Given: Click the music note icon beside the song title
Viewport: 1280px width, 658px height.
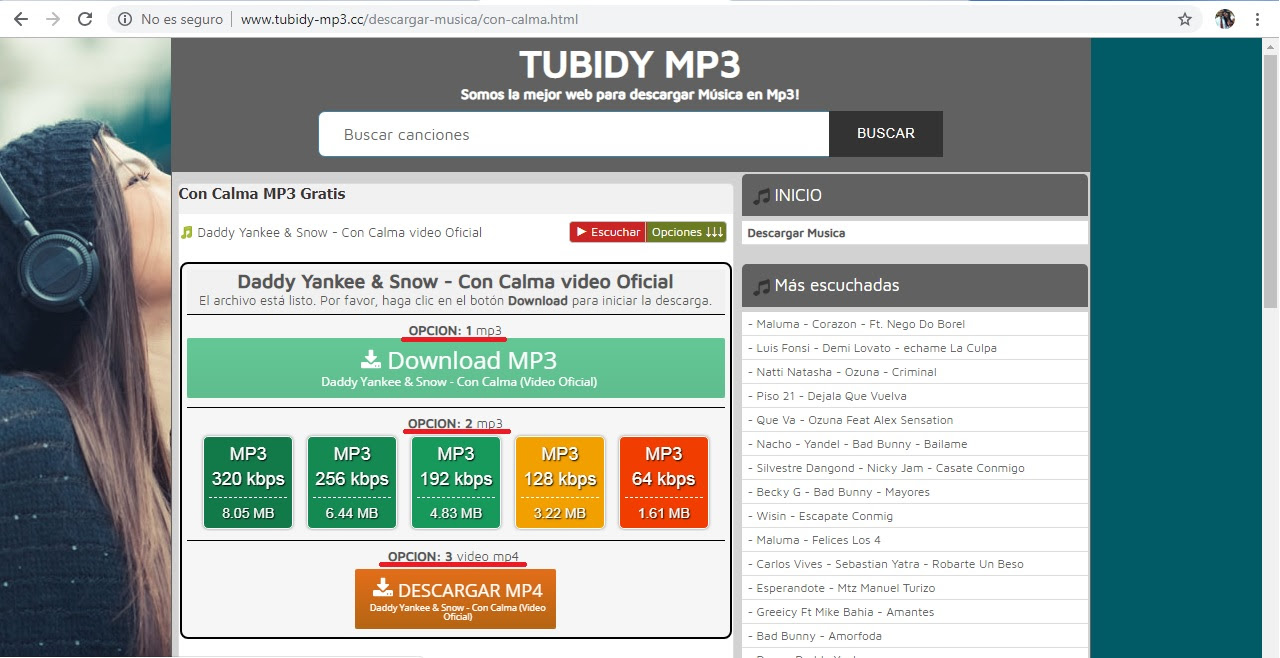Looking at the screenshot, I should pos(186,232).
